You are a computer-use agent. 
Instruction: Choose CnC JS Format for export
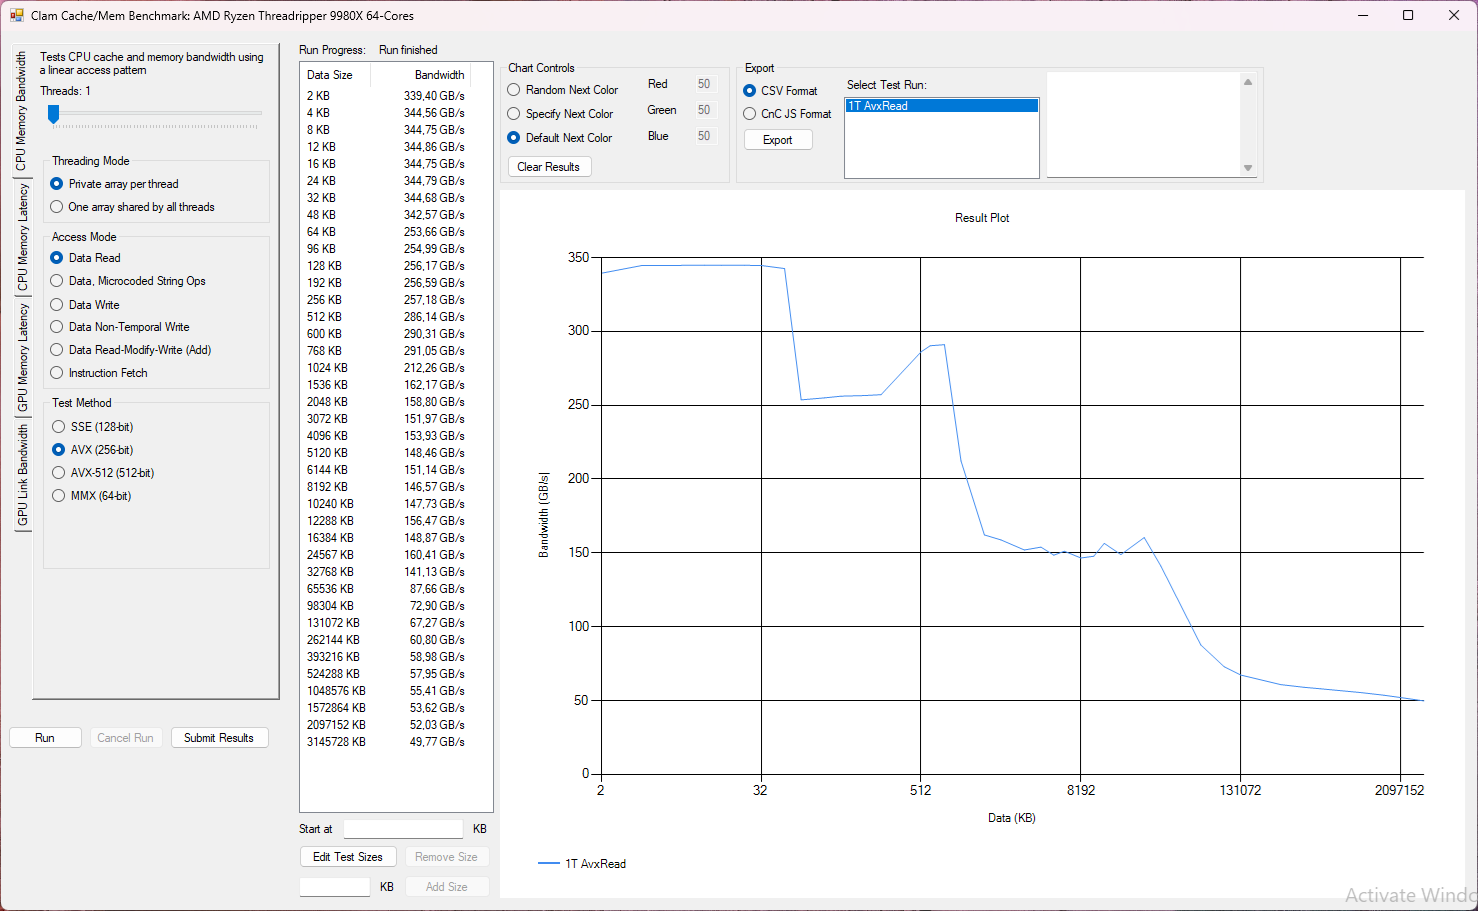click(787, 114)
